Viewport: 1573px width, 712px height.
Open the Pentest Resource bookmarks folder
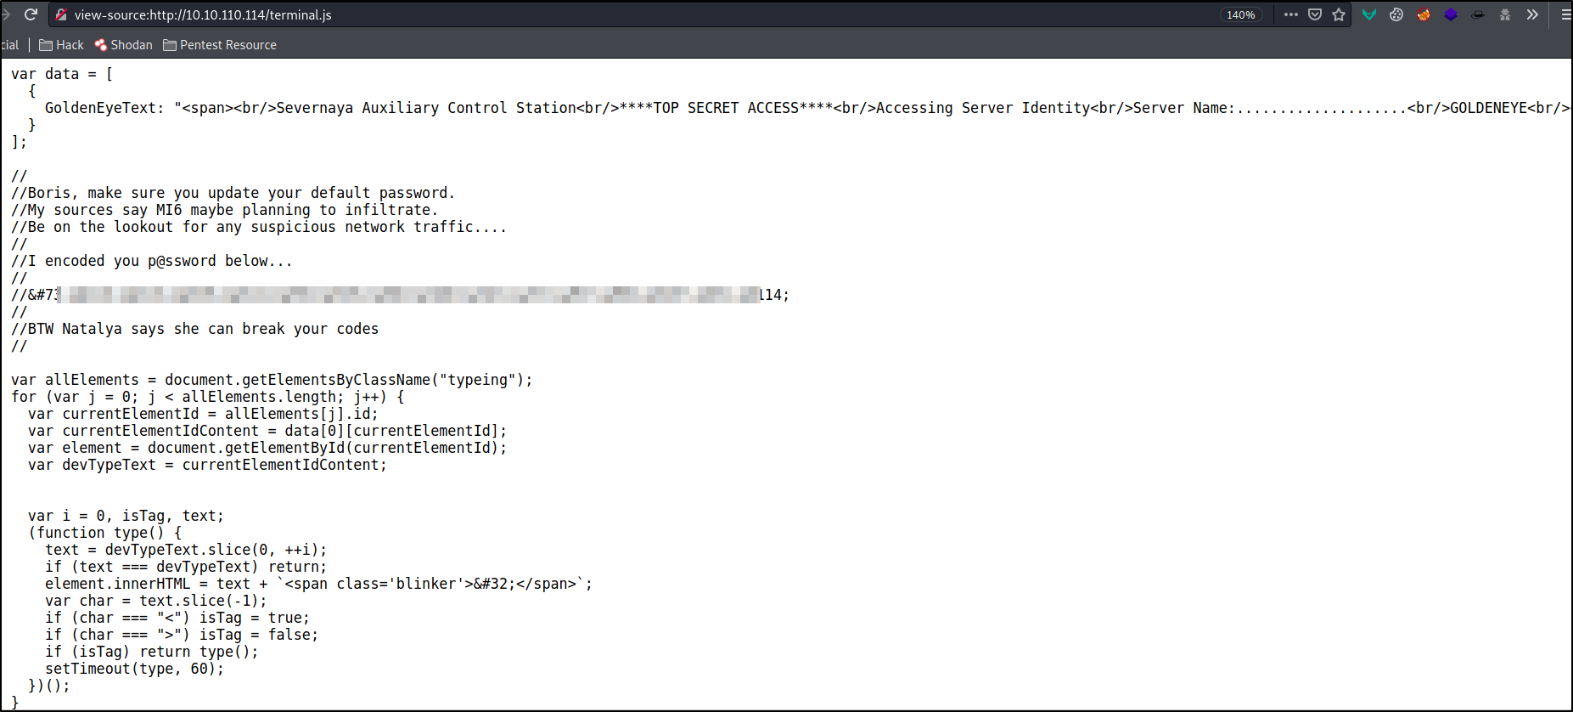(x=220, y=45)
